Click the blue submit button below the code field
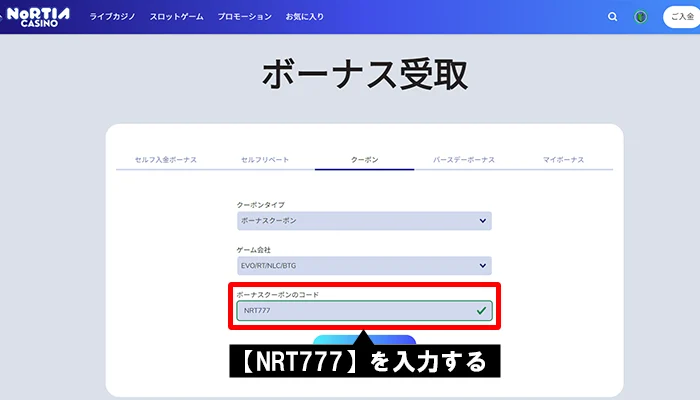The image size is (700, 400). (x=330, y=339)
